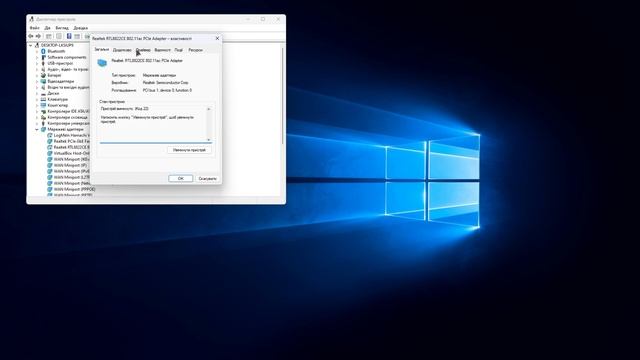Collapse the Мережеві адаптери node

(37, 129)
